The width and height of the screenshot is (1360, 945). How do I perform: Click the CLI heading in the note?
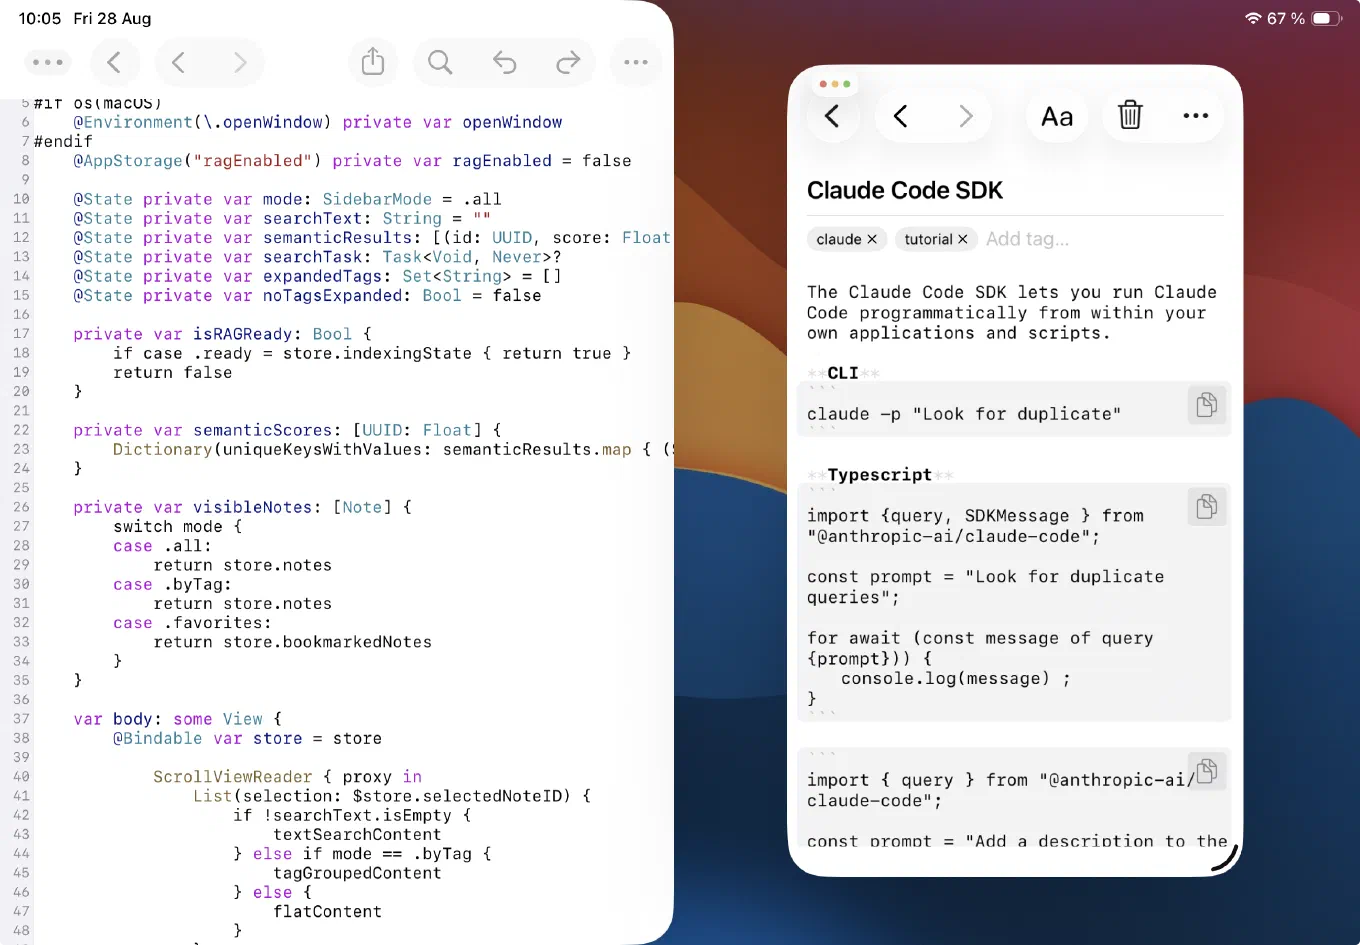[842, 373]
